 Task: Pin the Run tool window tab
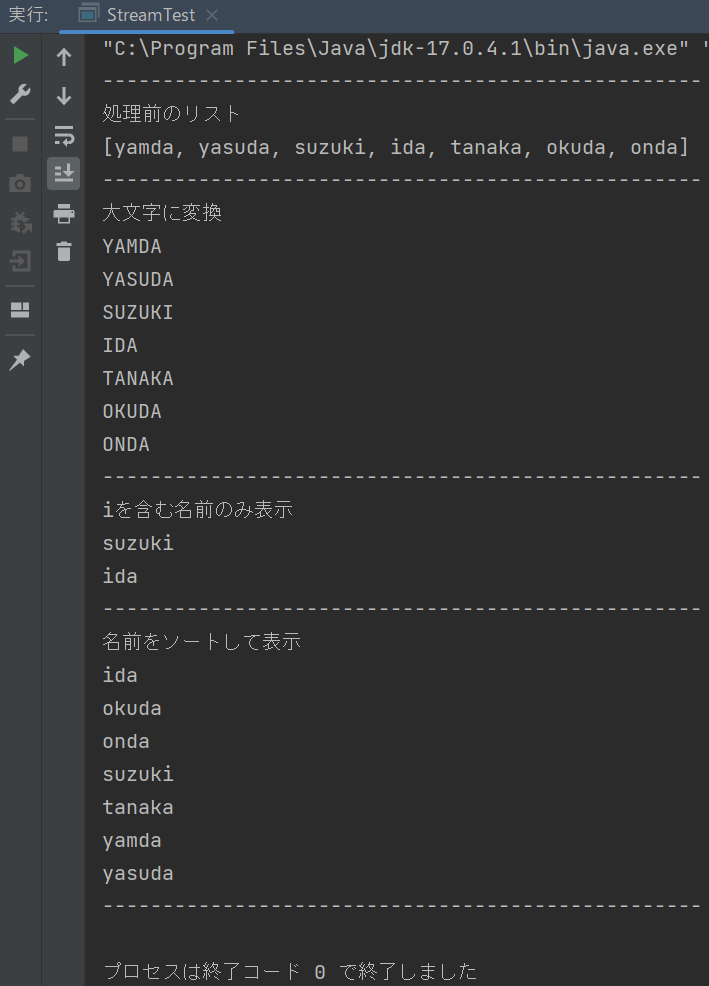coord(20,359)
